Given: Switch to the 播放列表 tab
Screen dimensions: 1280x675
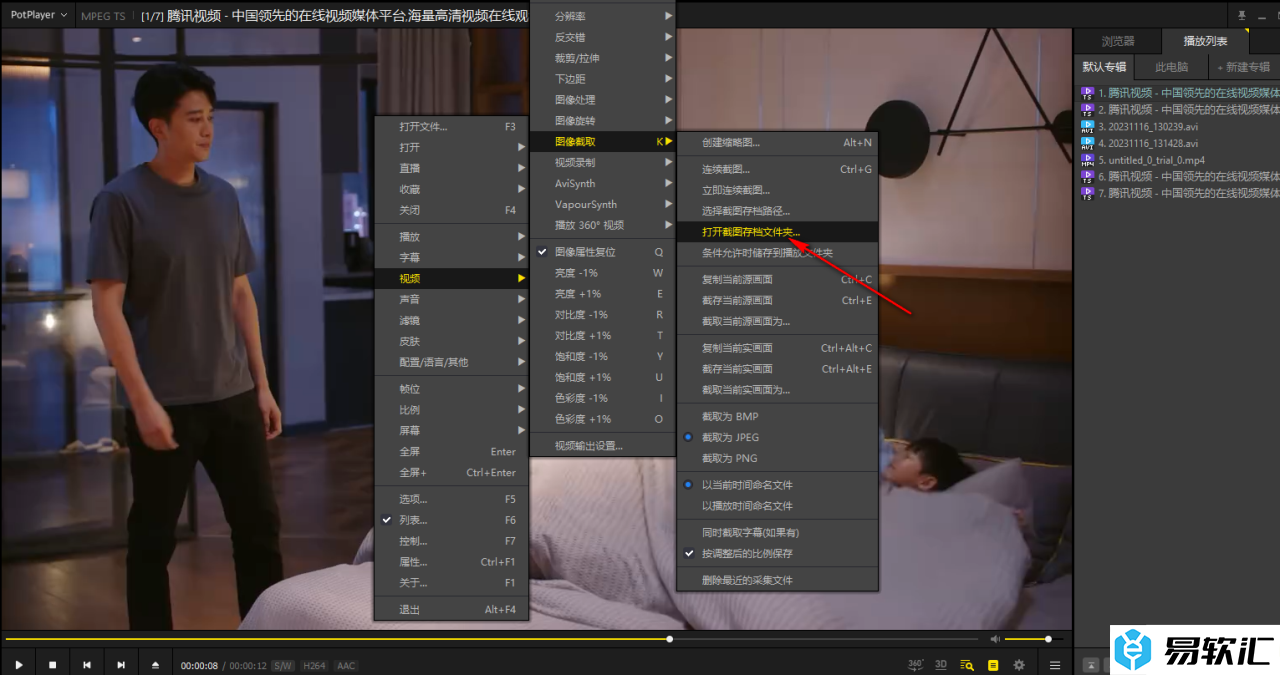Looking at the screenshot, I should click(x=1205, y=41).
